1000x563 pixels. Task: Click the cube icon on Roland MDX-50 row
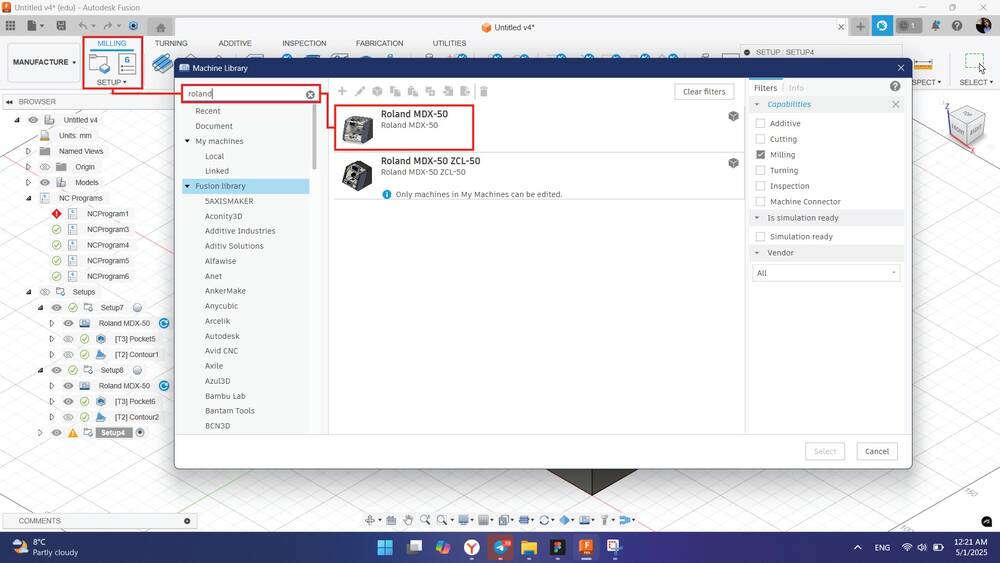[x=733, y=116]
